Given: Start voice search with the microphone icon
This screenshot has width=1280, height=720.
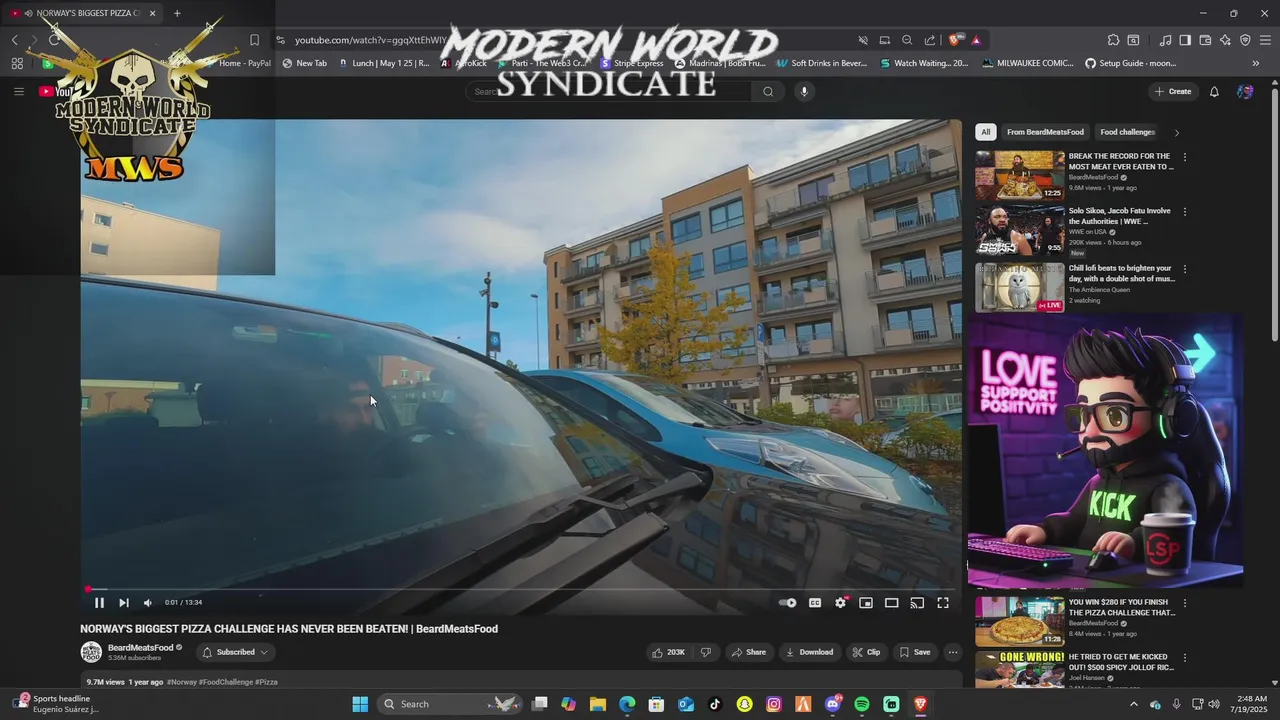Looking at the screenshot, I should tap(804, 91).
